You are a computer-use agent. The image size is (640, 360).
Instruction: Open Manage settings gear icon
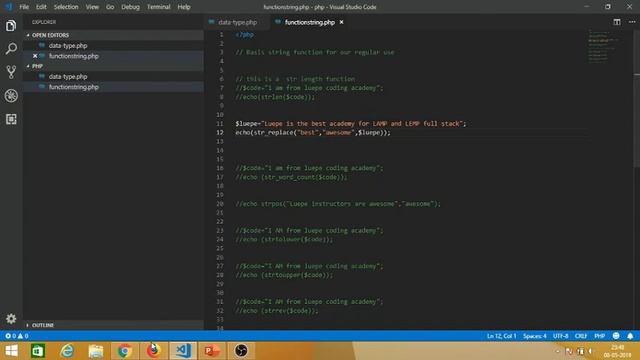[x=11, y=318]
